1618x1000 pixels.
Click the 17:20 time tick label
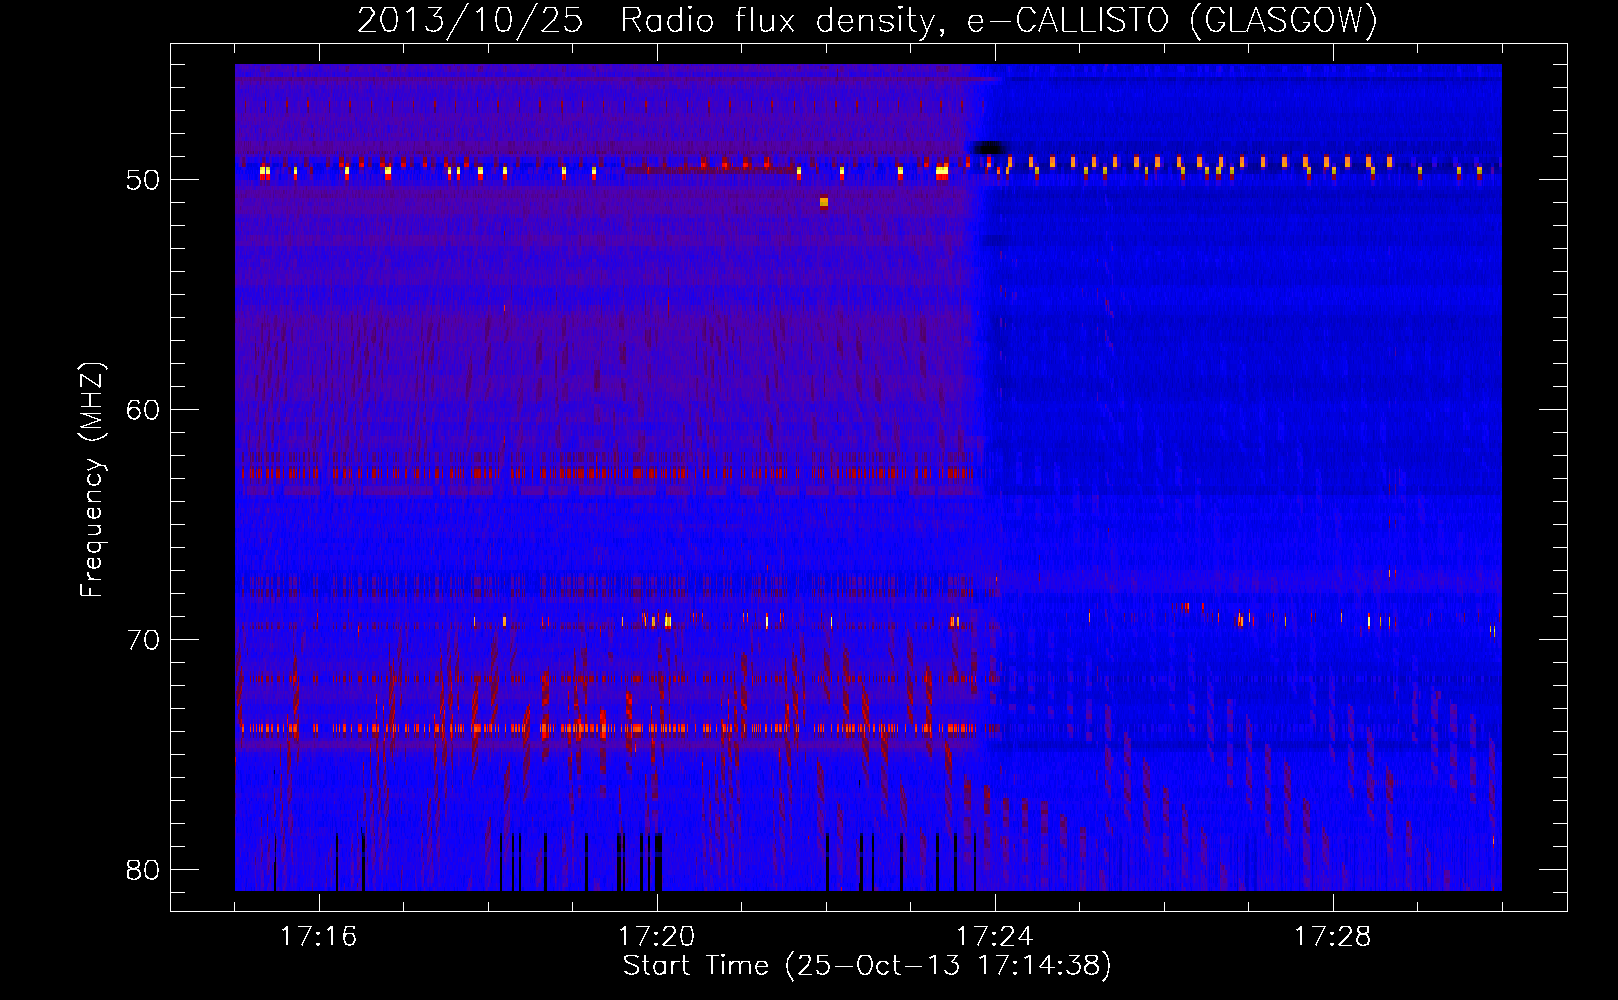[x=656, y=937]
